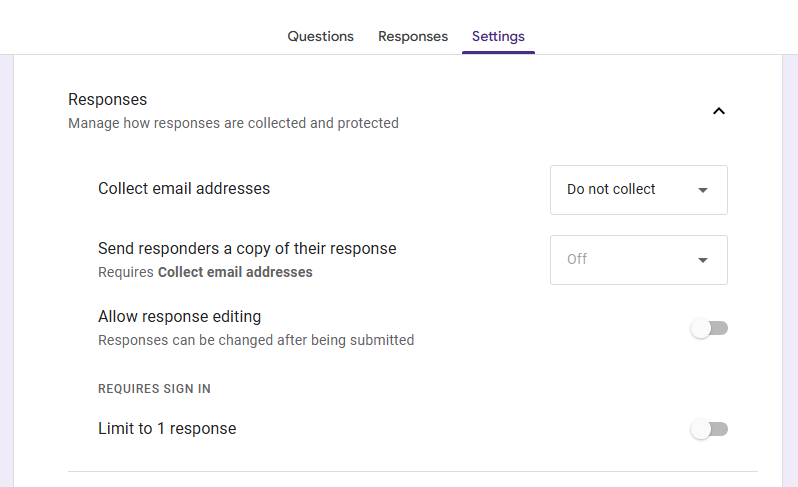Open the Responses tab
Screen dimensions: 798x487
413,36
